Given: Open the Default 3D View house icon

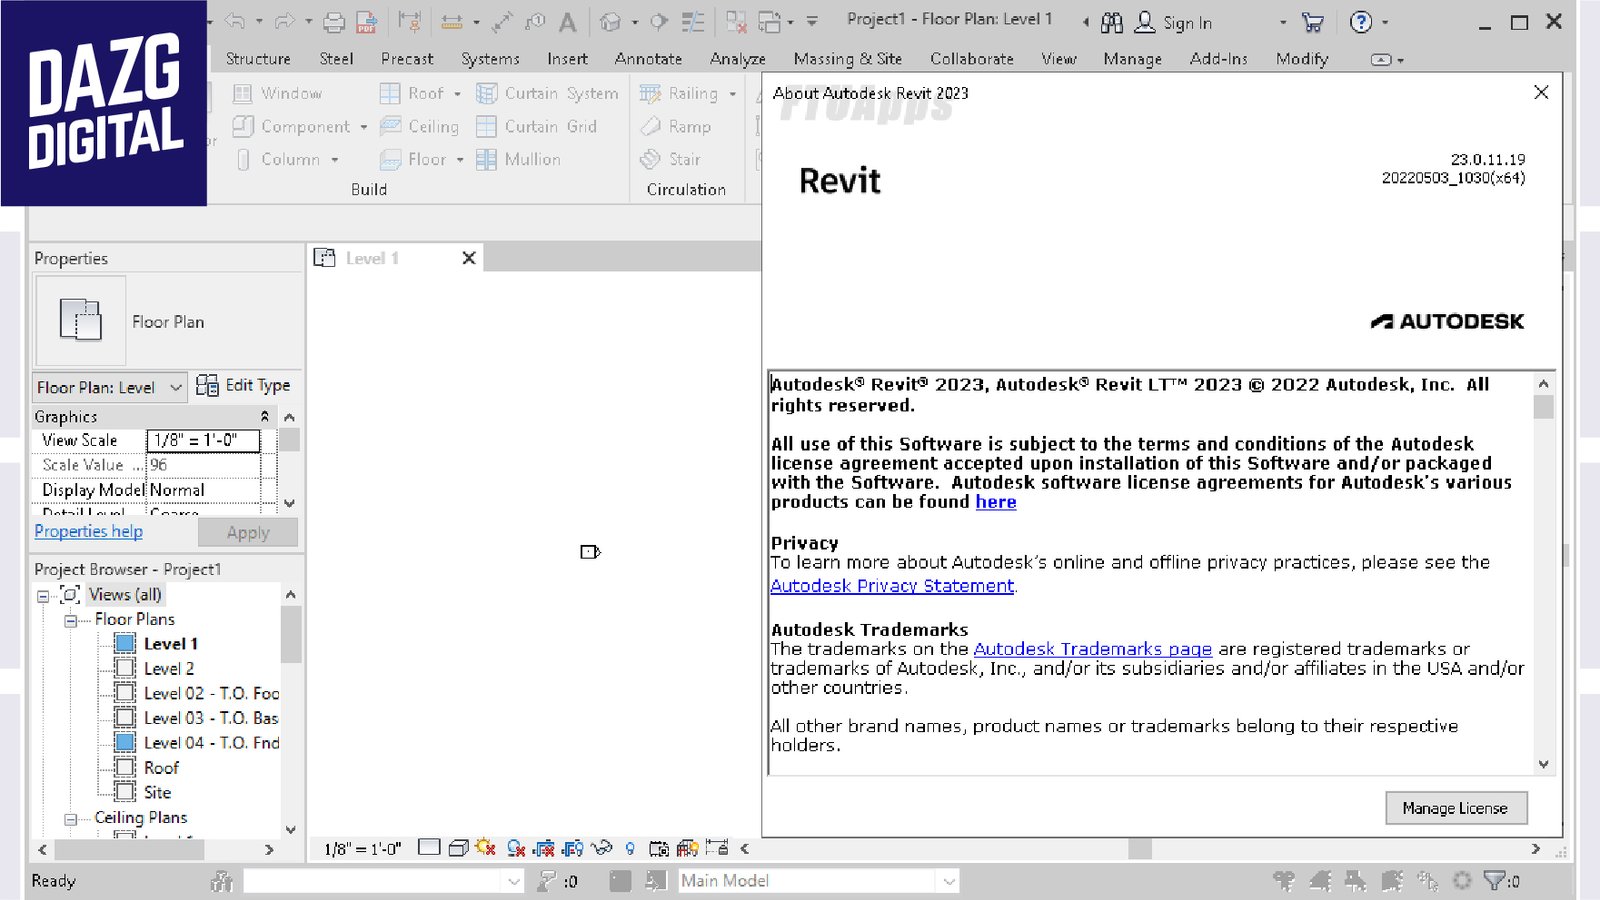Looking at the screenshot, I should (x=610, y=21).
